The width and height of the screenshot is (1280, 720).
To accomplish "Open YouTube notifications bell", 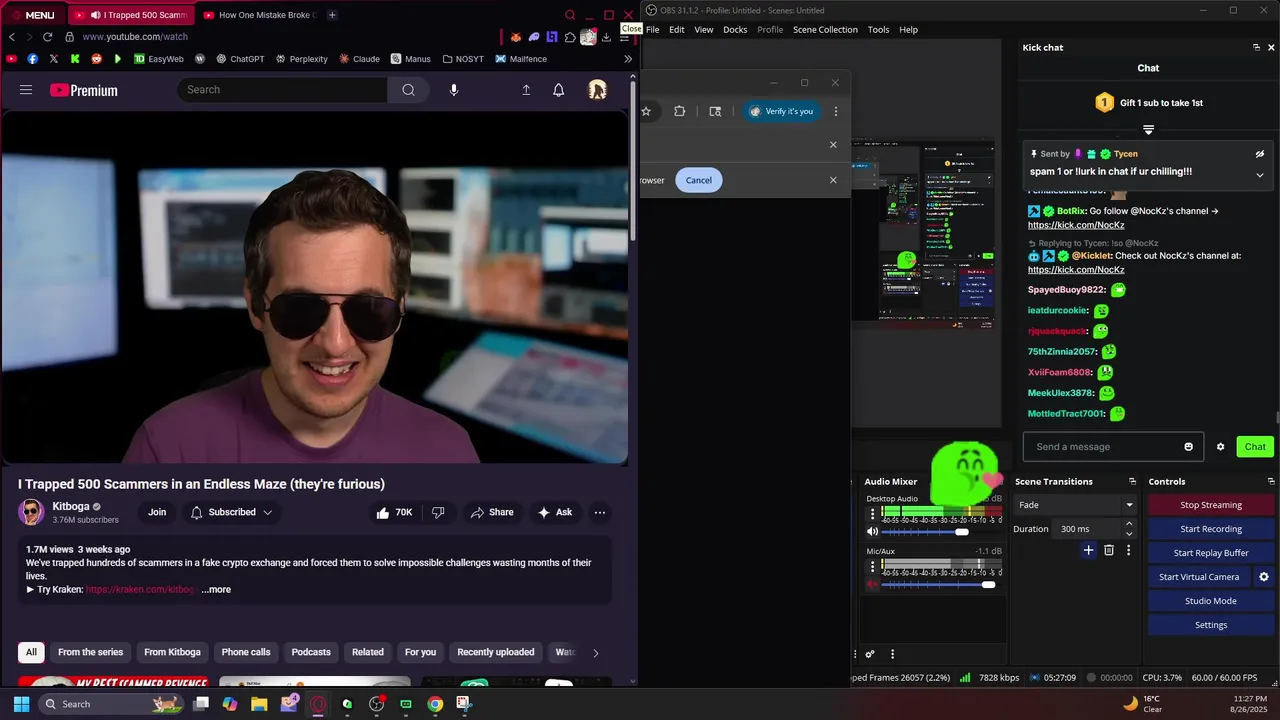I will pos(559,90).
